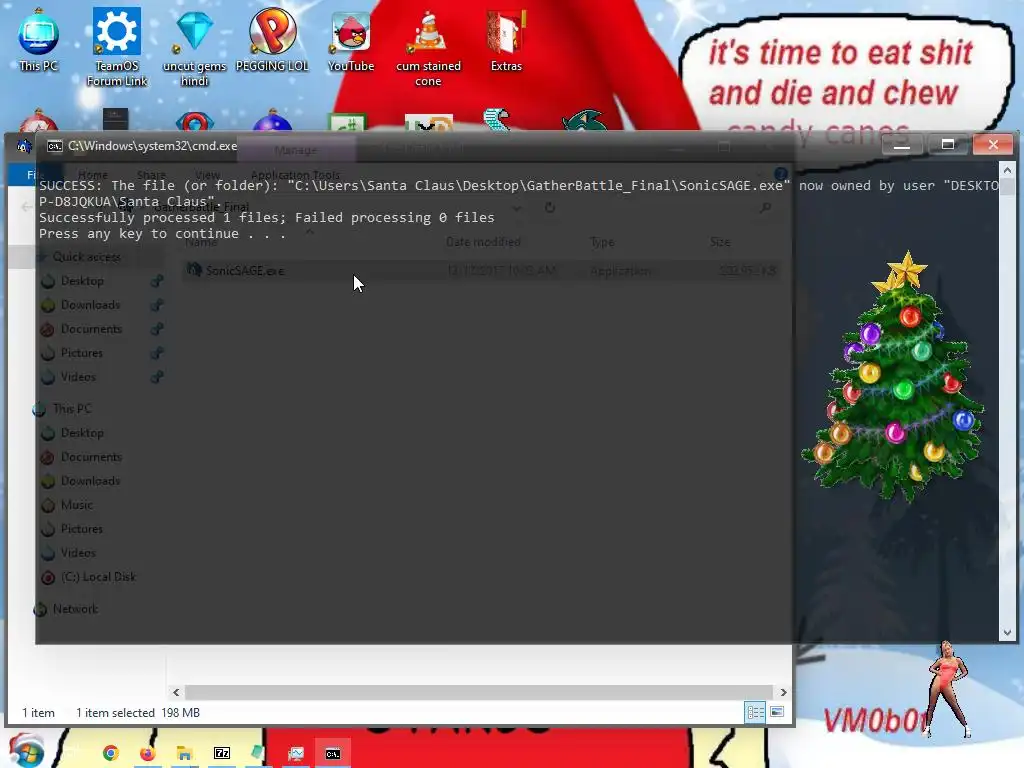
Task: Open Documents under Quick access
Action: tap(91, 329)
